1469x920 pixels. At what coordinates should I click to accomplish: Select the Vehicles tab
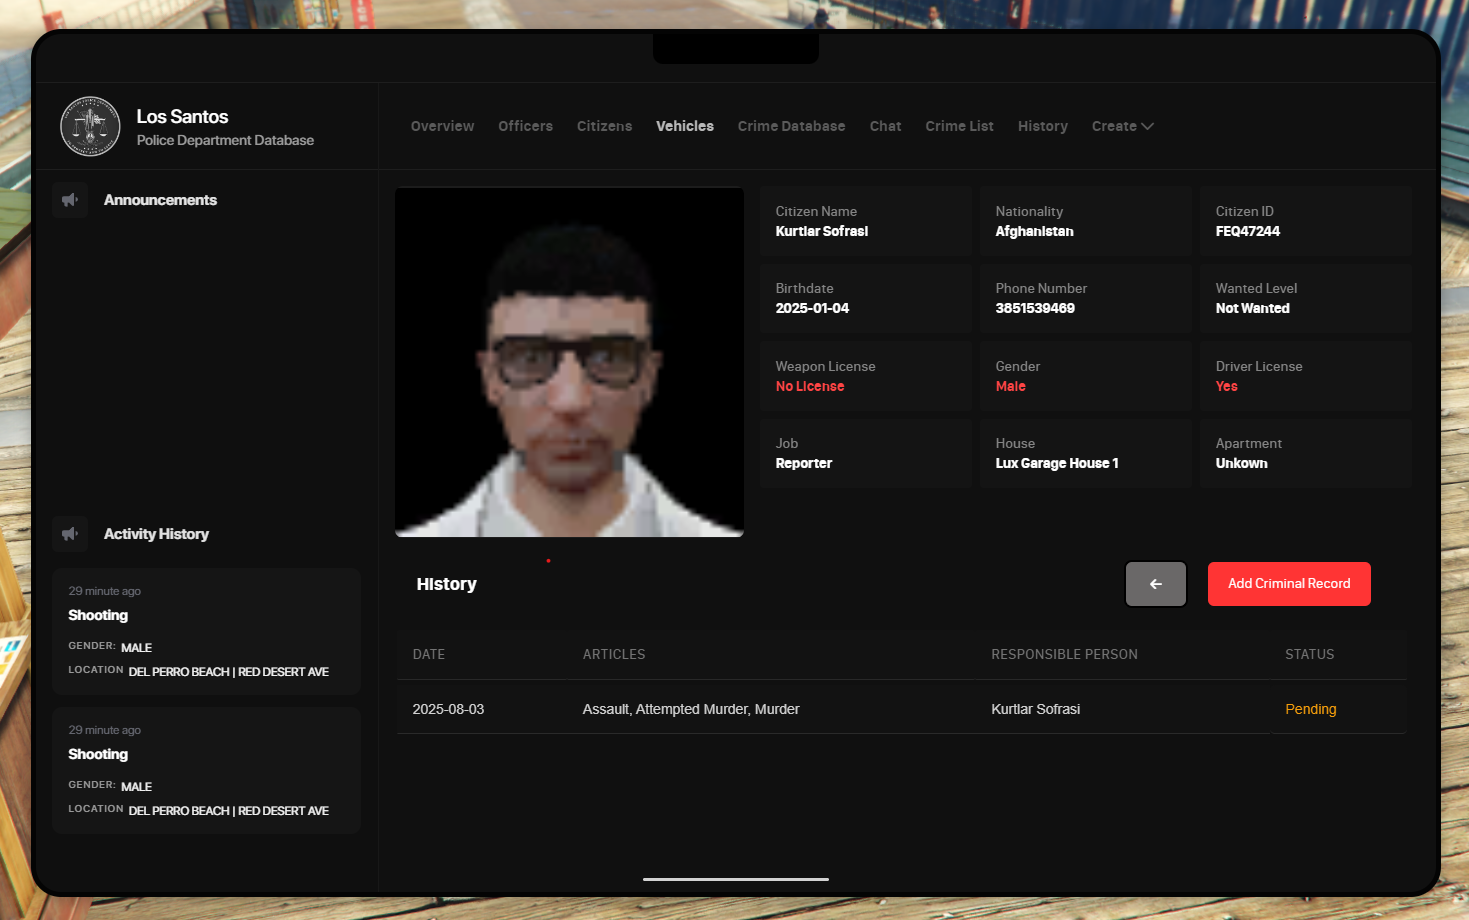(684, 126)
